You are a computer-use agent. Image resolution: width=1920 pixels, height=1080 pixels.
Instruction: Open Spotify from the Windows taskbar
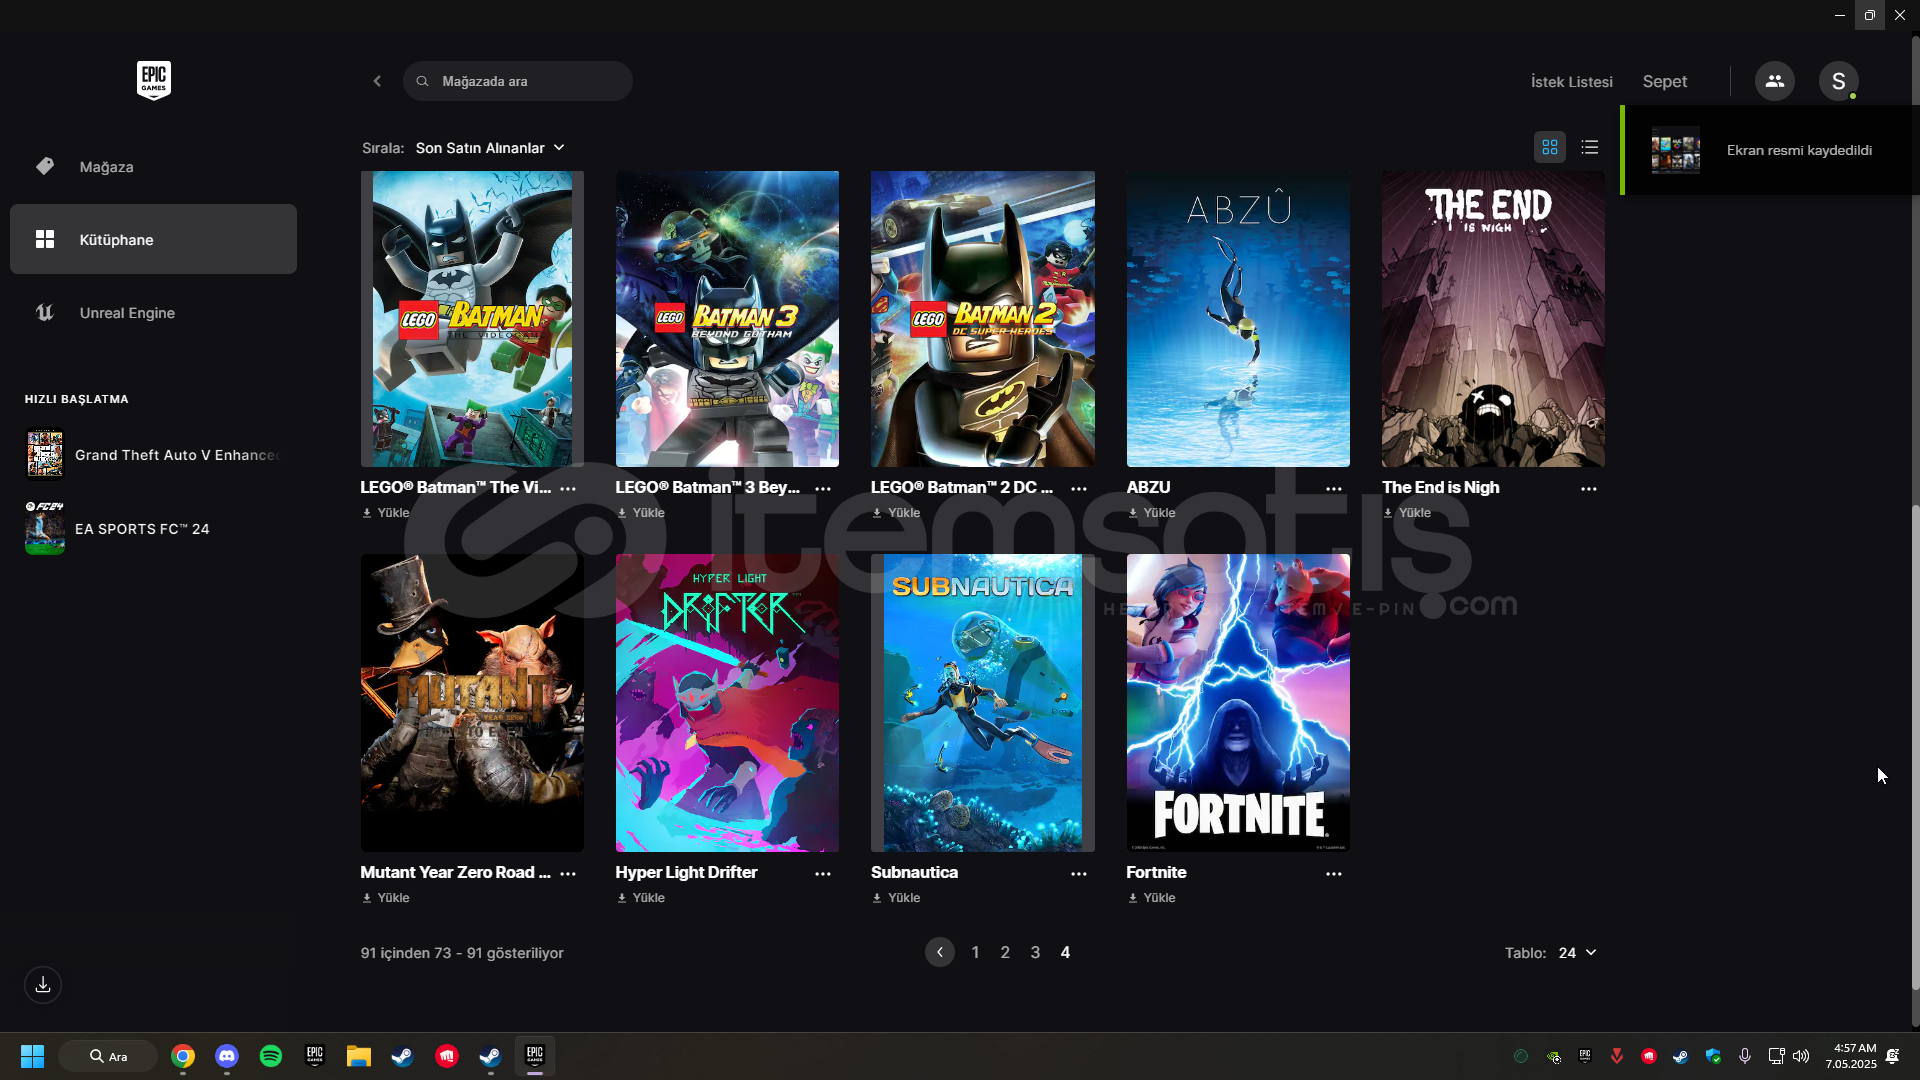point(270,1056)
